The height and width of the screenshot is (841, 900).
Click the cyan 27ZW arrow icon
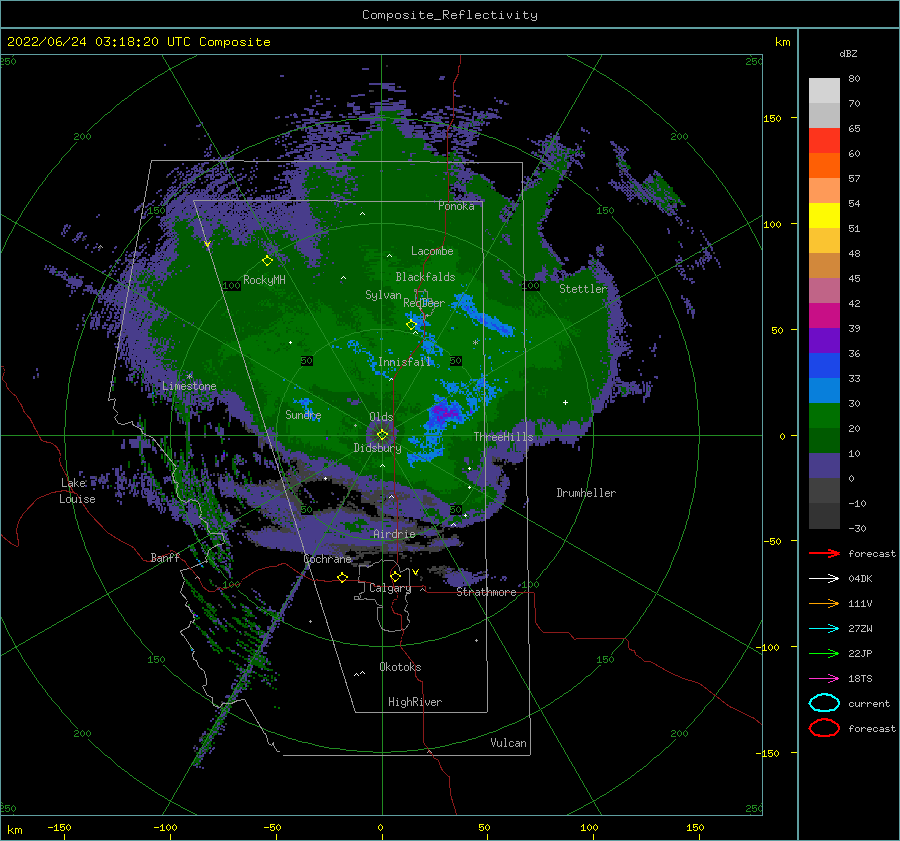pyautogui.click(x=824, y=629)
